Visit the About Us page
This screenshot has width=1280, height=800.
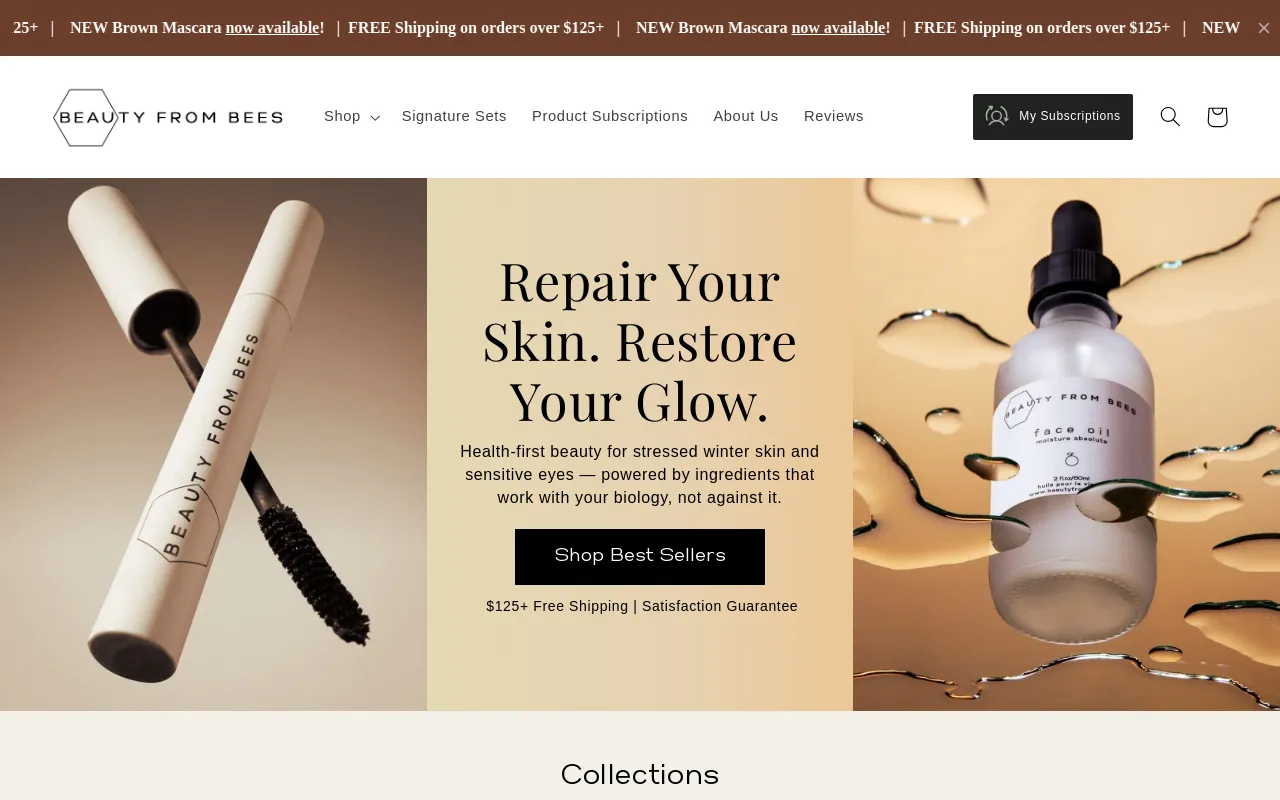point(746,116)
